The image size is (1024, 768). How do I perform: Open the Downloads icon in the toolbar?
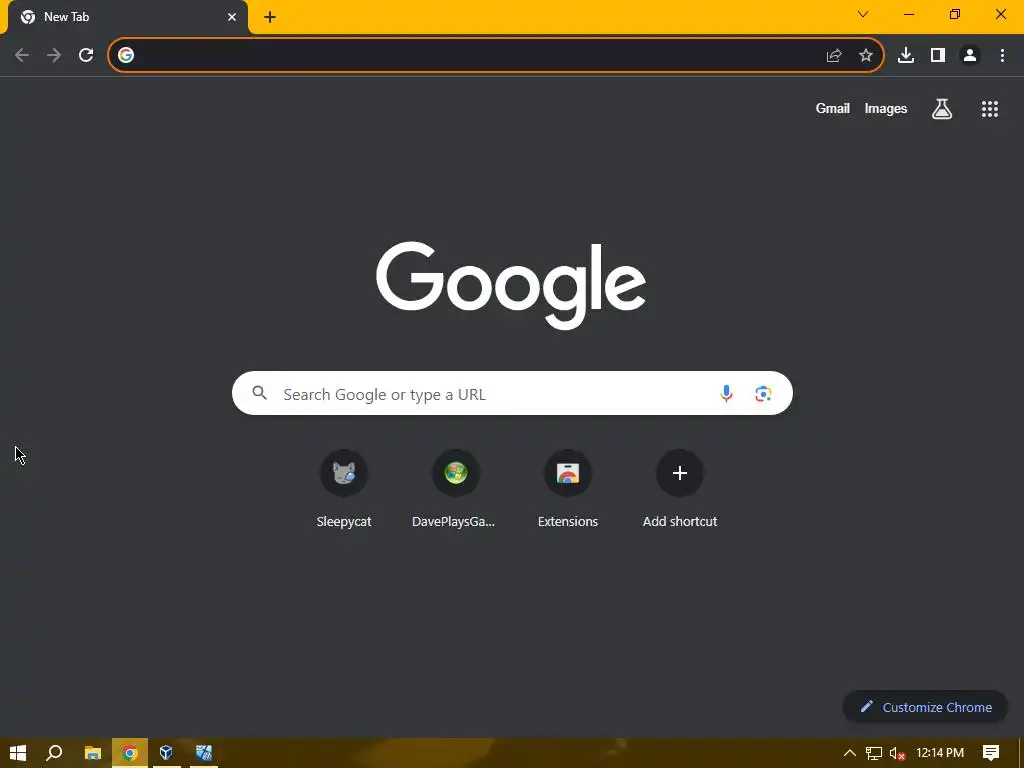tap(906, 56)
